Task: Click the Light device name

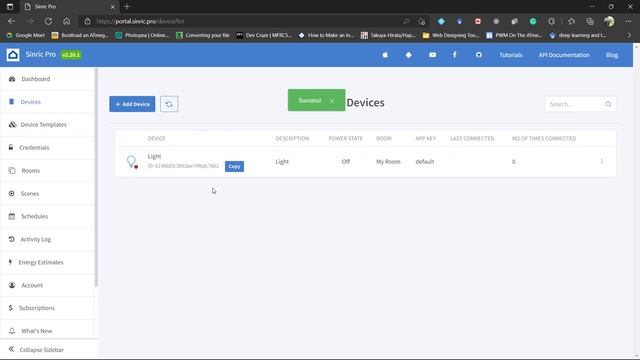Action: click(154, 156)
